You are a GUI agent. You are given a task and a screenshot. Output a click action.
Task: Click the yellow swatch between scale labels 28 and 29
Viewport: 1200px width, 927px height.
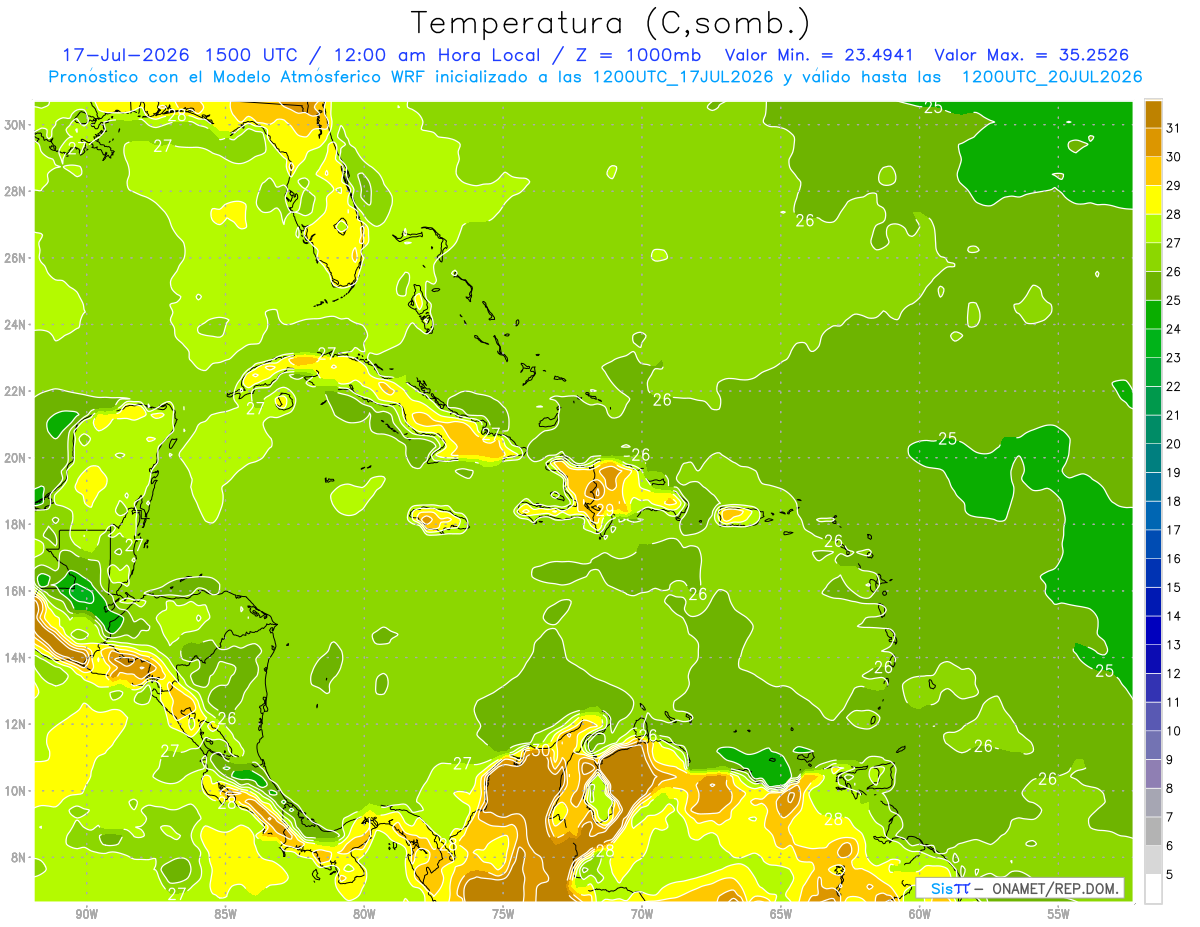(x=1153, y=199)
